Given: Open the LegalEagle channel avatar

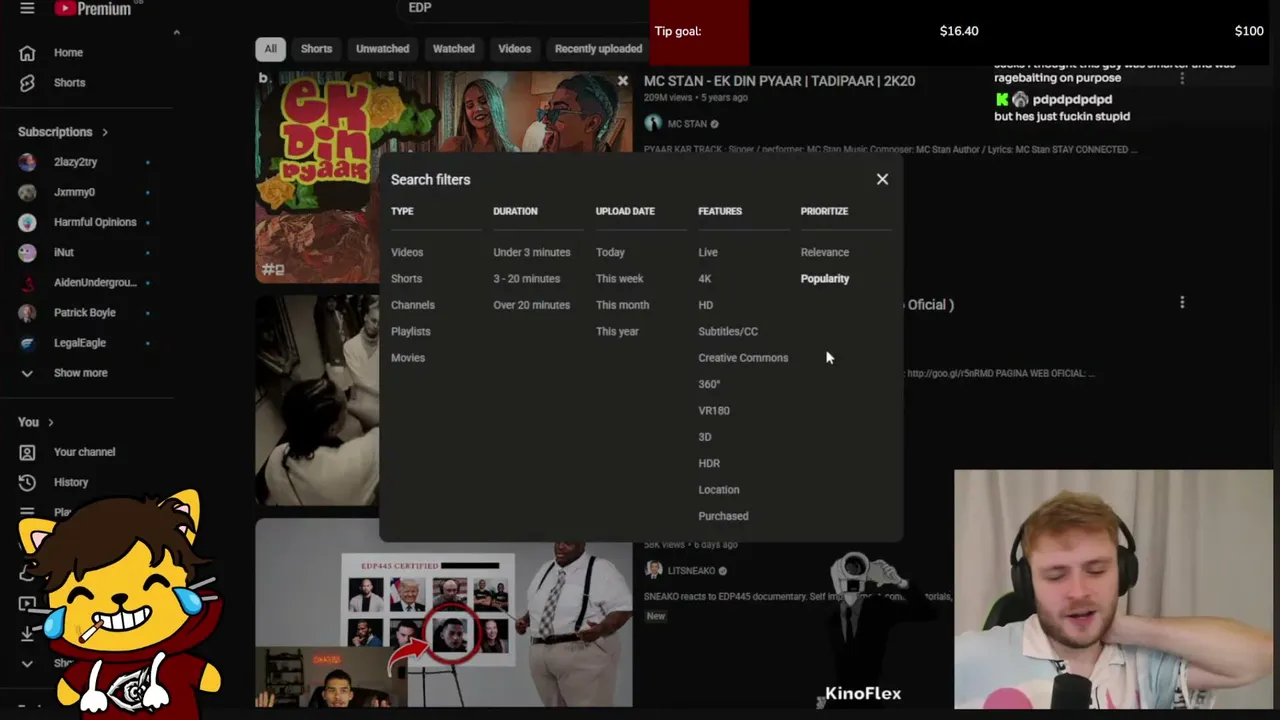Looking at the screenshot, I should (x=27, y=342).
